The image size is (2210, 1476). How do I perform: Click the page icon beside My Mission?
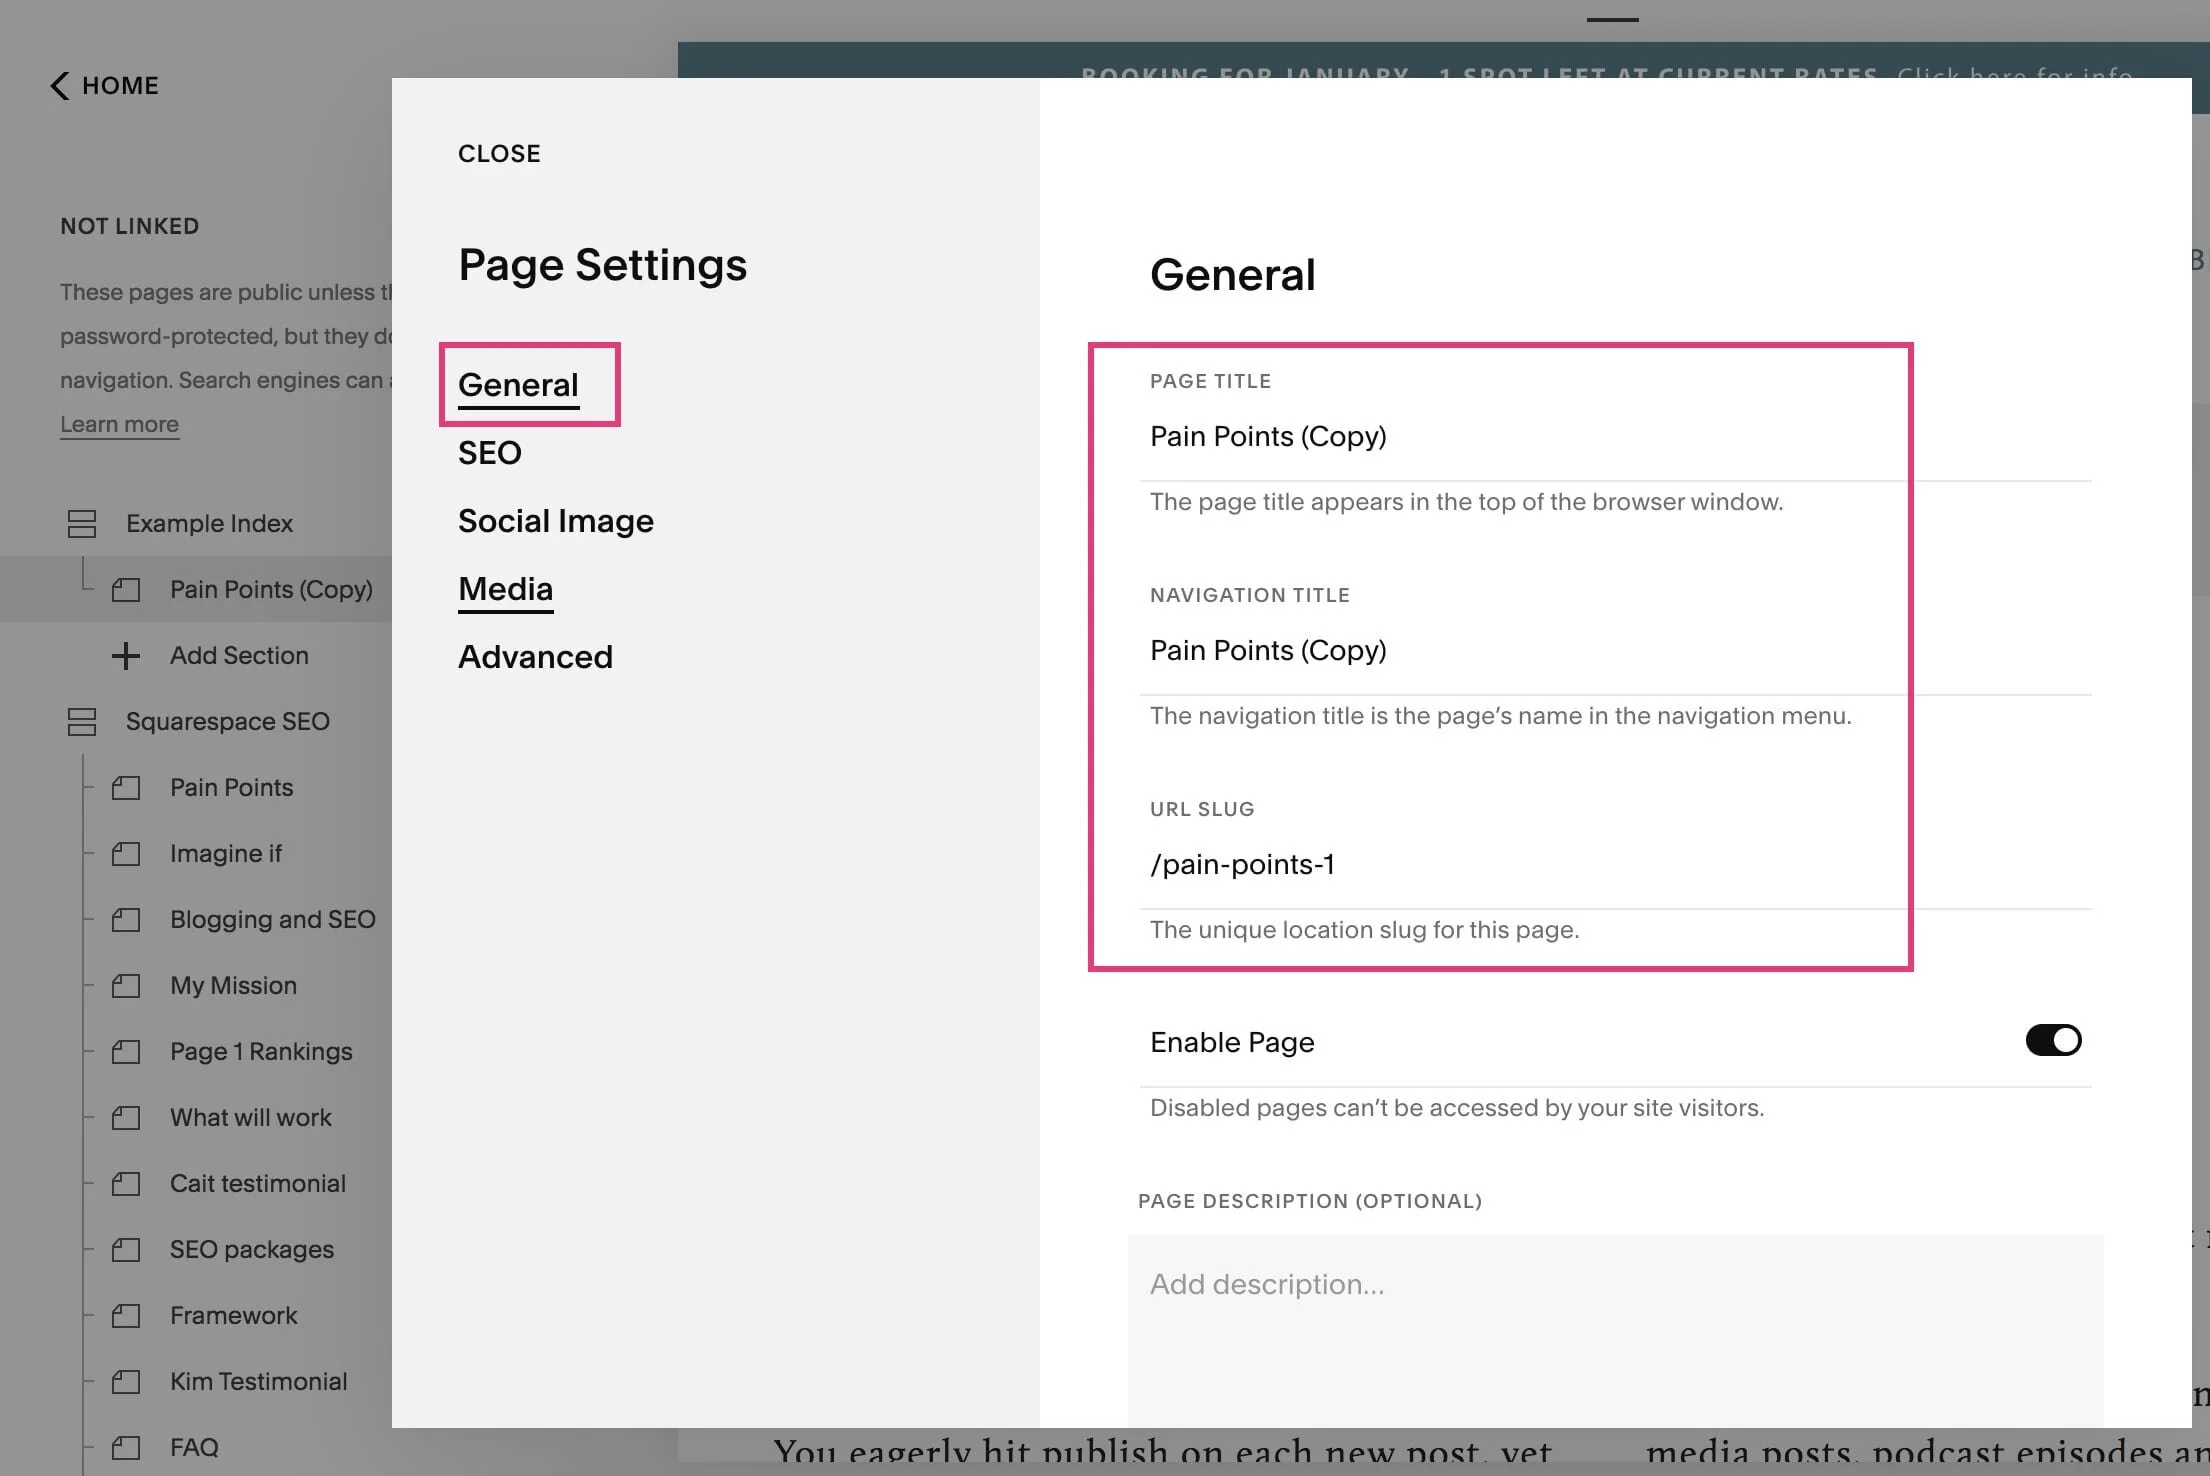(x=125, y=985)
